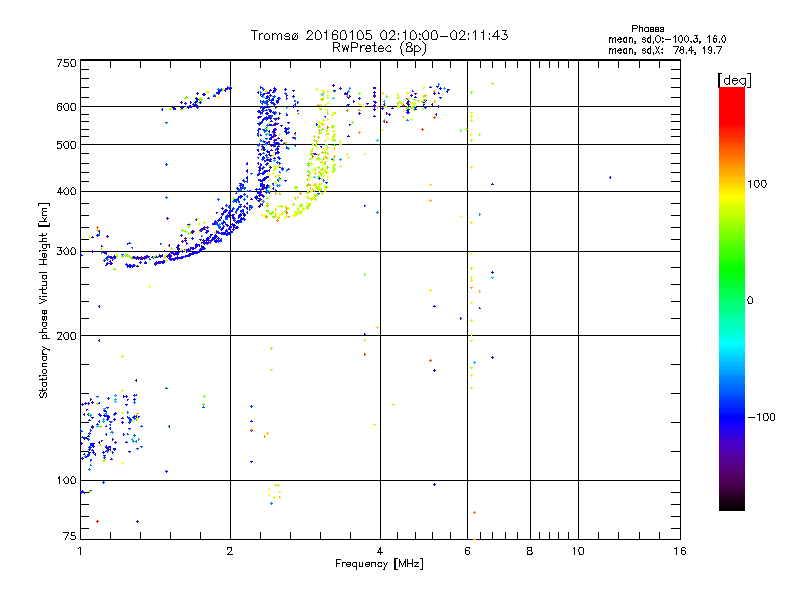
Task: Click the 'Phases' heading text
Action: (x=647, y=29)
